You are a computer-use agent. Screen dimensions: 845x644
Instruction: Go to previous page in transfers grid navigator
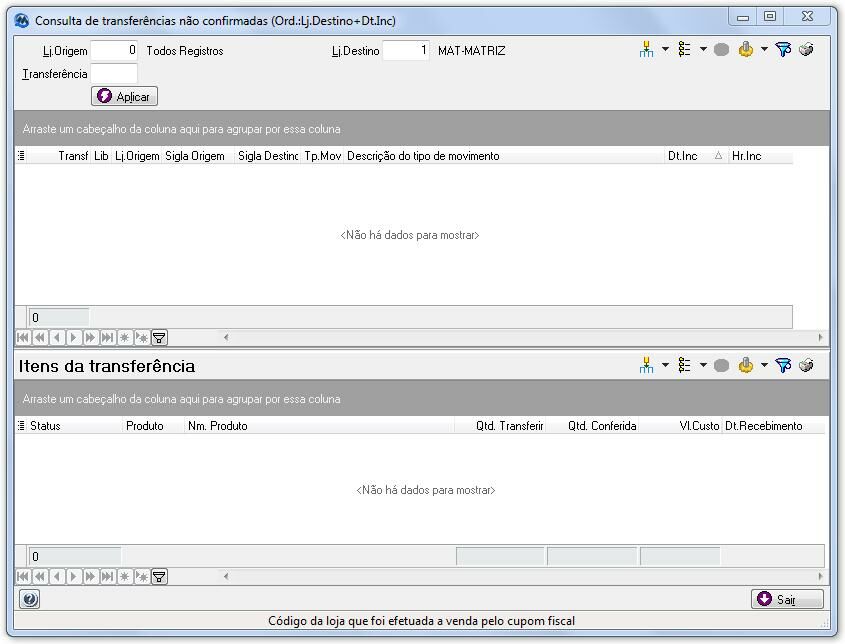[x=40, y=338]
